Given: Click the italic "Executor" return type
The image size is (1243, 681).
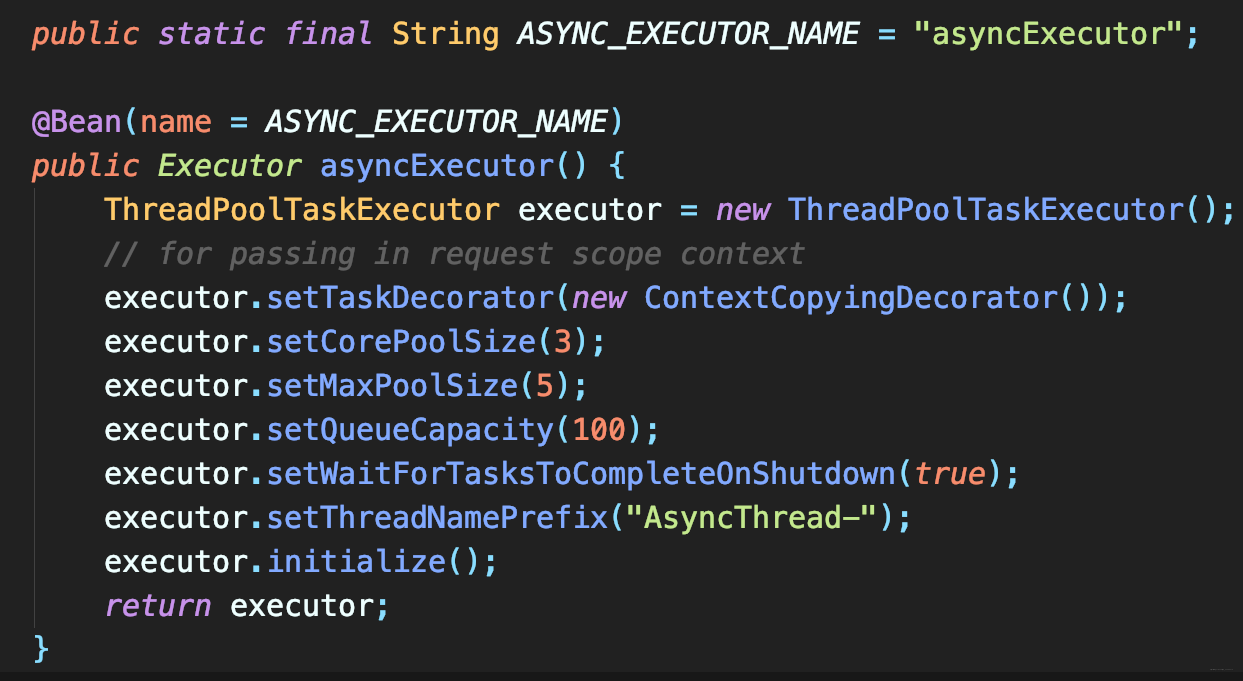Looking at the screenshot, I should tap(230, 166).
